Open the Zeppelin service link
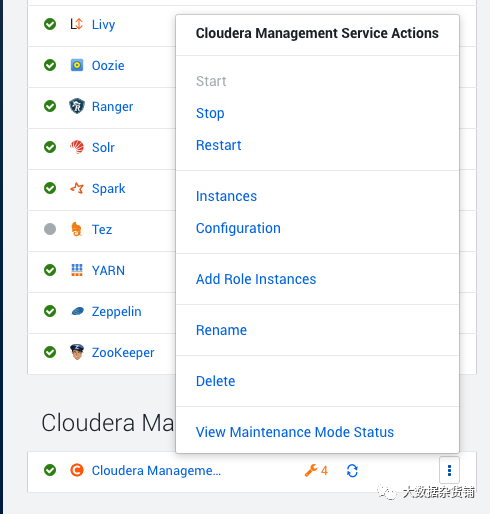This screenshot has height=514, width=490. click(x=116, y=312)
